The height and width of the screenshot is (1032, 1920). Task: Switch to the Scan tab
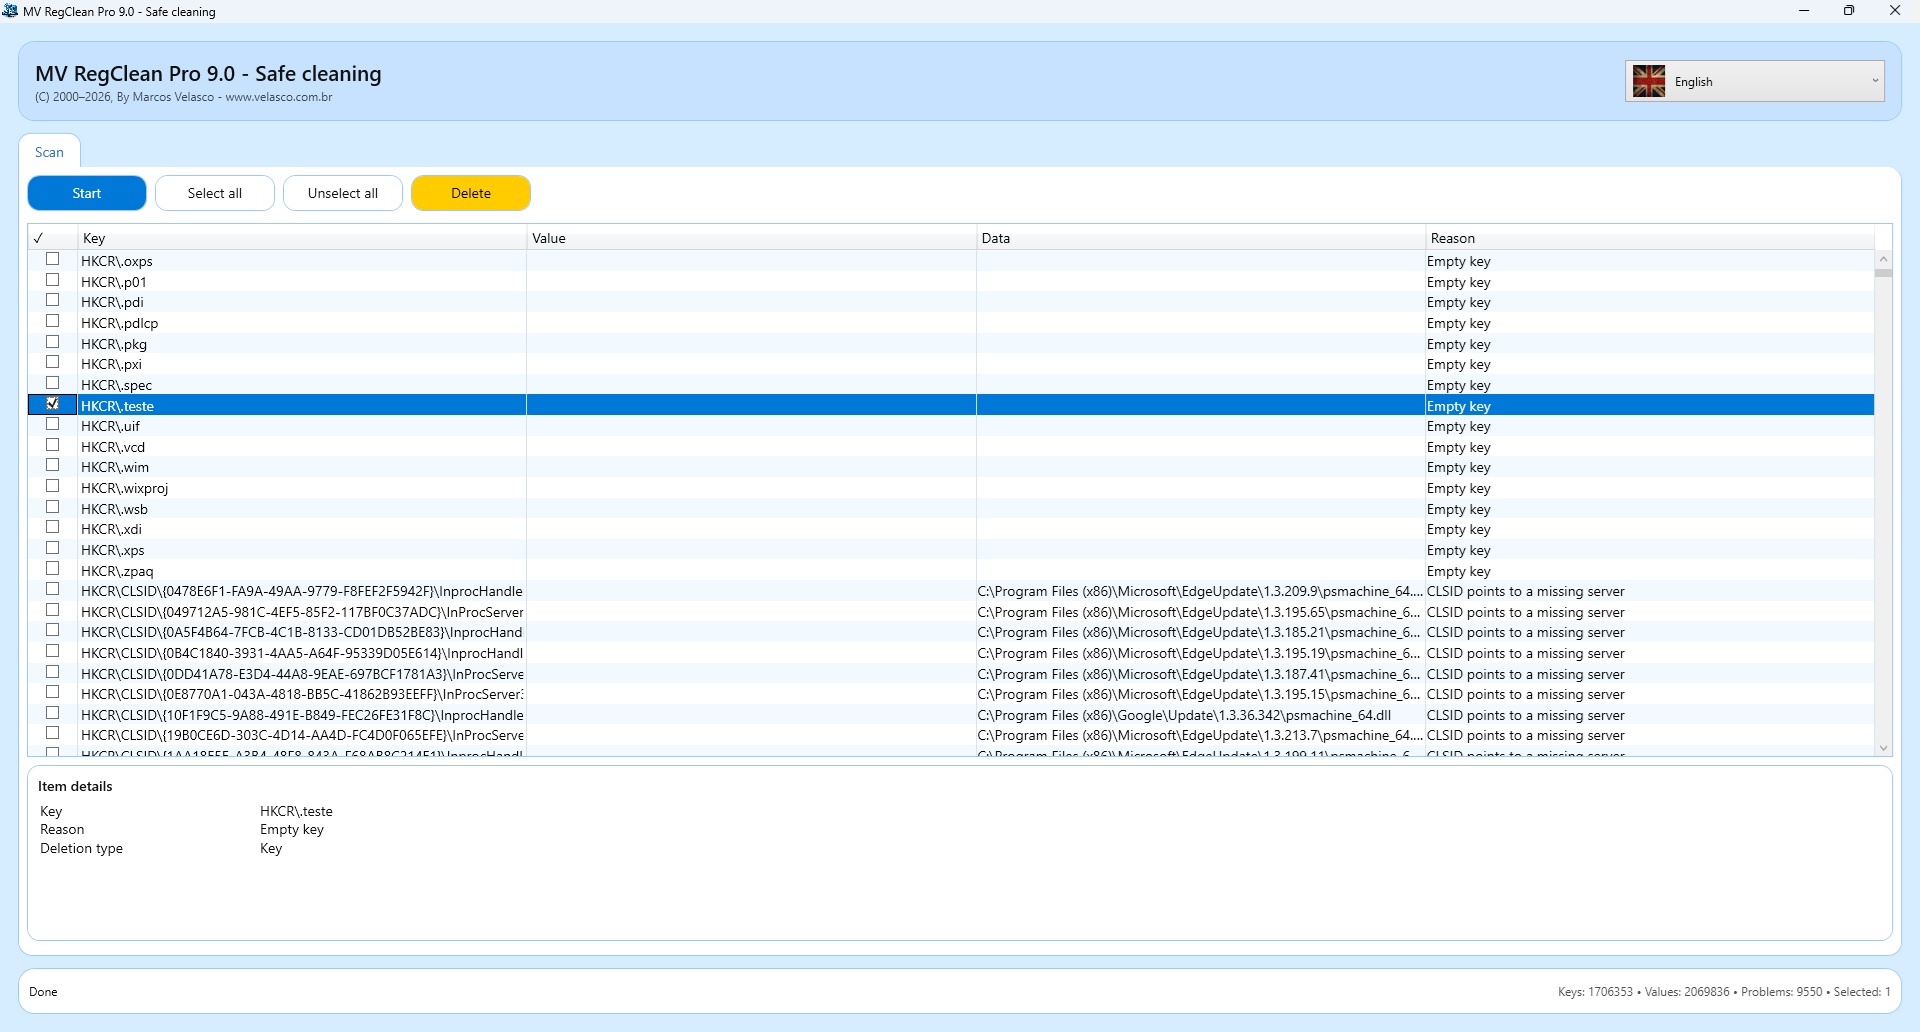point(49,152)
